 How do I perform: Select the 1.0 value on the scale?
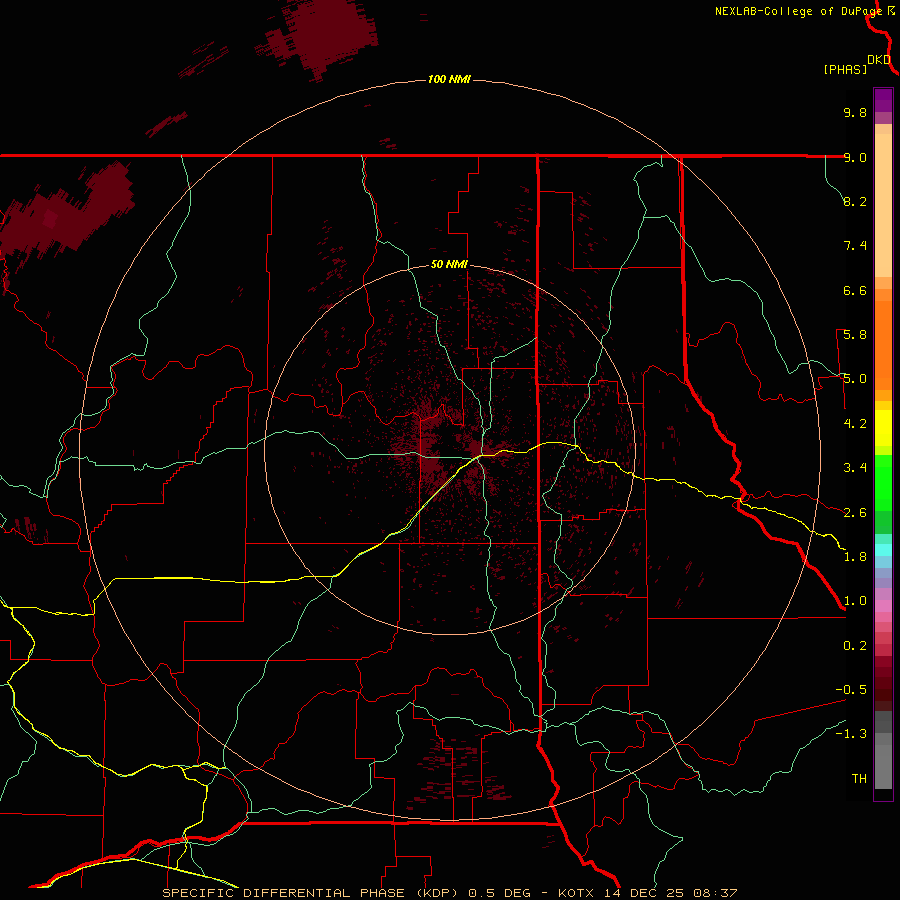tap(855, 600)
